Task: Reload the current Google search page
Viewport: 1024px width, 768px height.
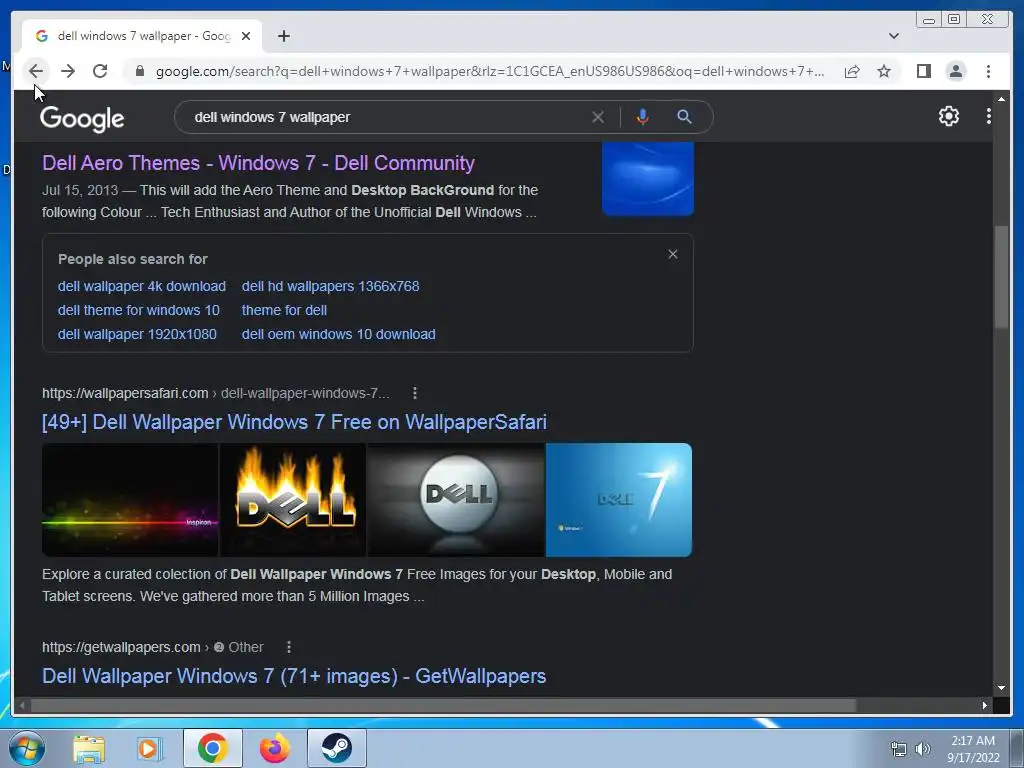Action: coord(100,71)
